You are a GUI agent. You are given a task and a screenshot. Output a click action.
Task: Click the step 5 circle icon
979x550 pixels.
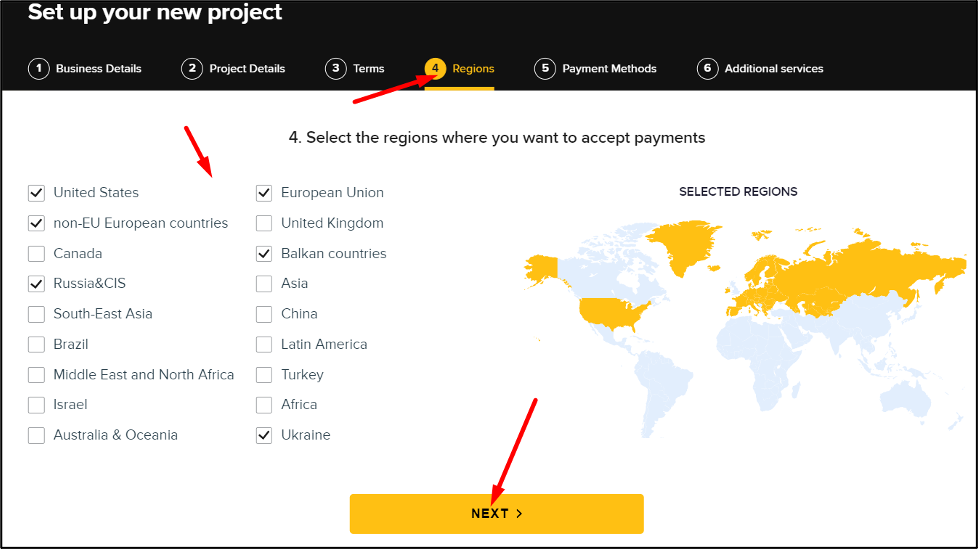(544, 69)
